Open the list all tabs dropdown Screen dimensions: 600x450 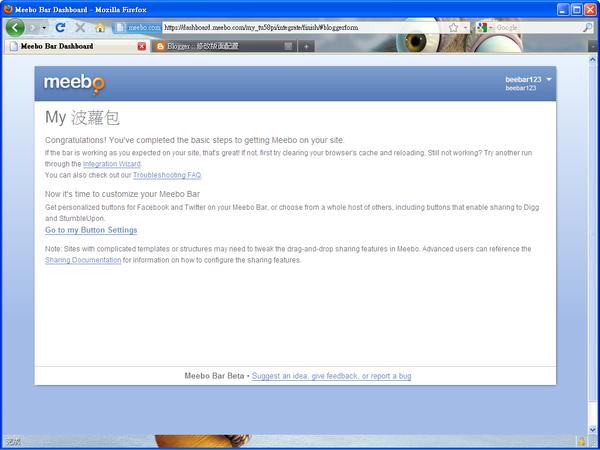(x=593, y=47)
